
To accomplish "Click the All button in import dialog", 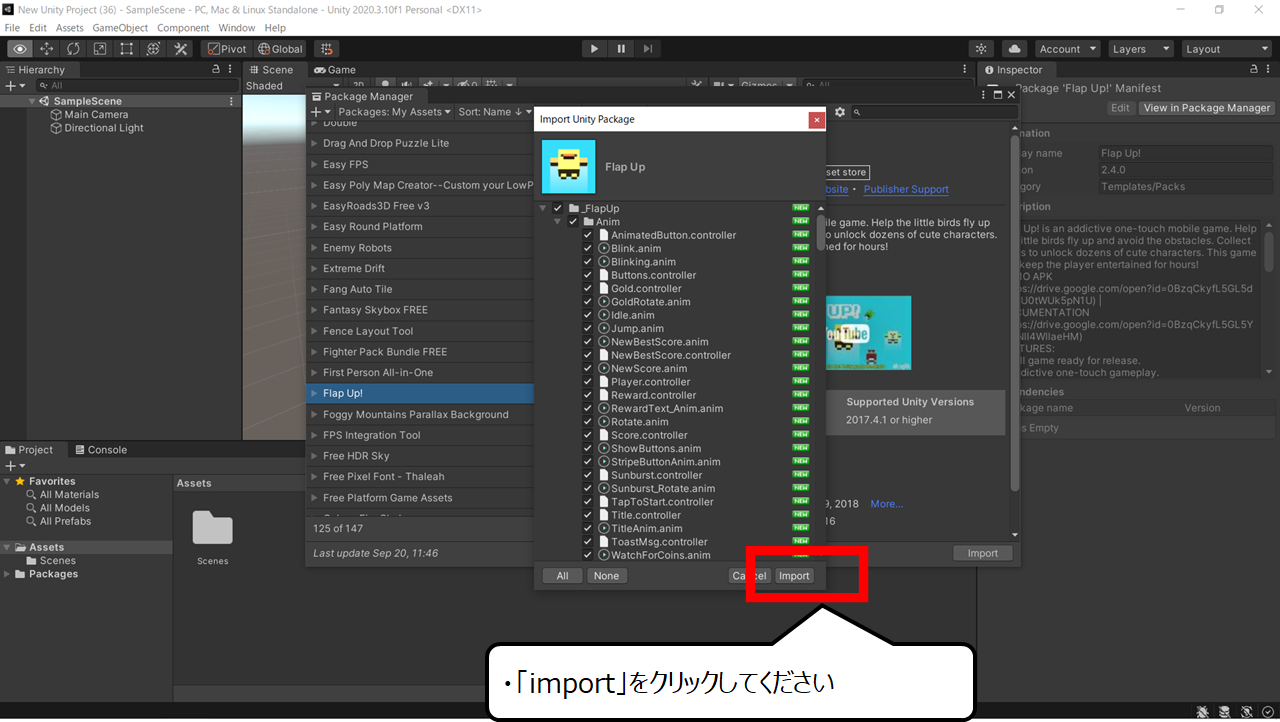I will click(562, 576).
